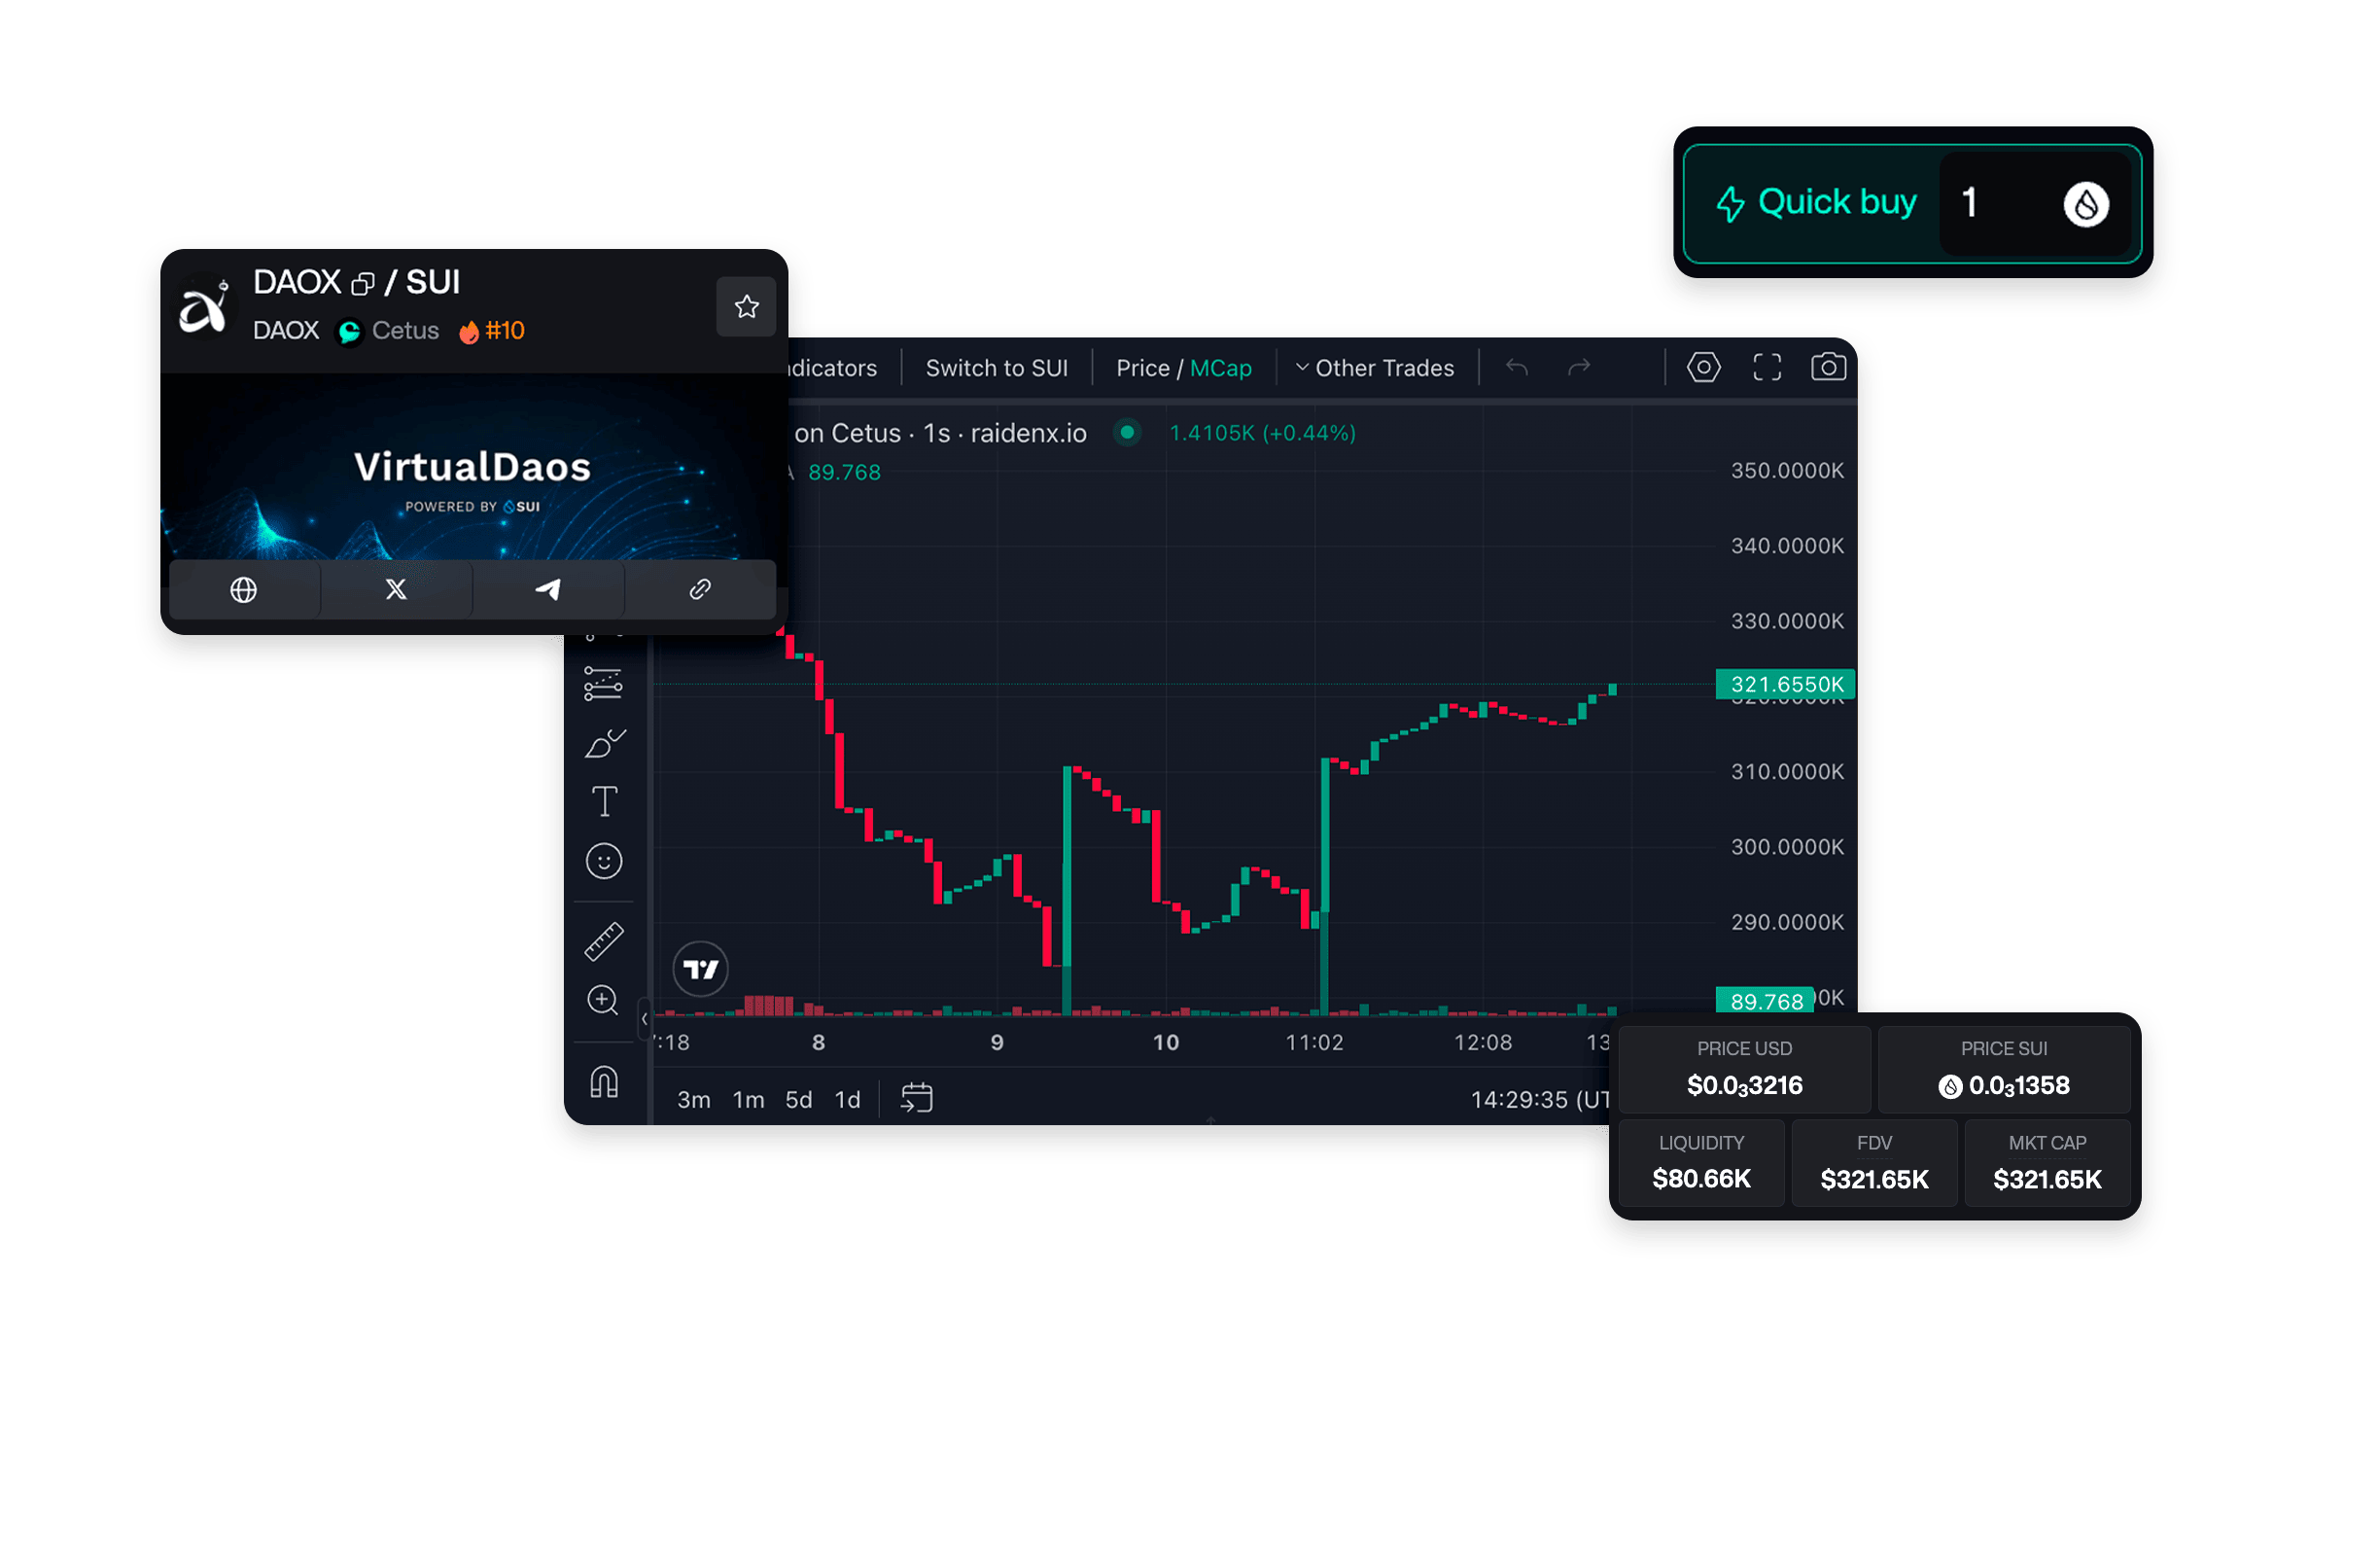Switch price display from MCap to Price
This screenshot has height=1556, width=2380.
pyautogui.click(x=1143, y=367)
